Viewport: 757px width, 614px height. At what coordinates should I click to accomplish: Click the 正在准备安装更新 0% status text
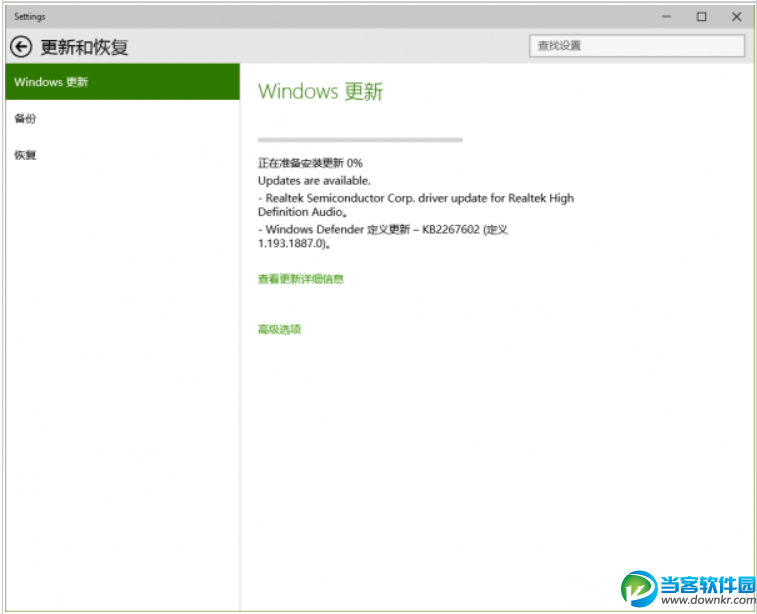point(310,163)
